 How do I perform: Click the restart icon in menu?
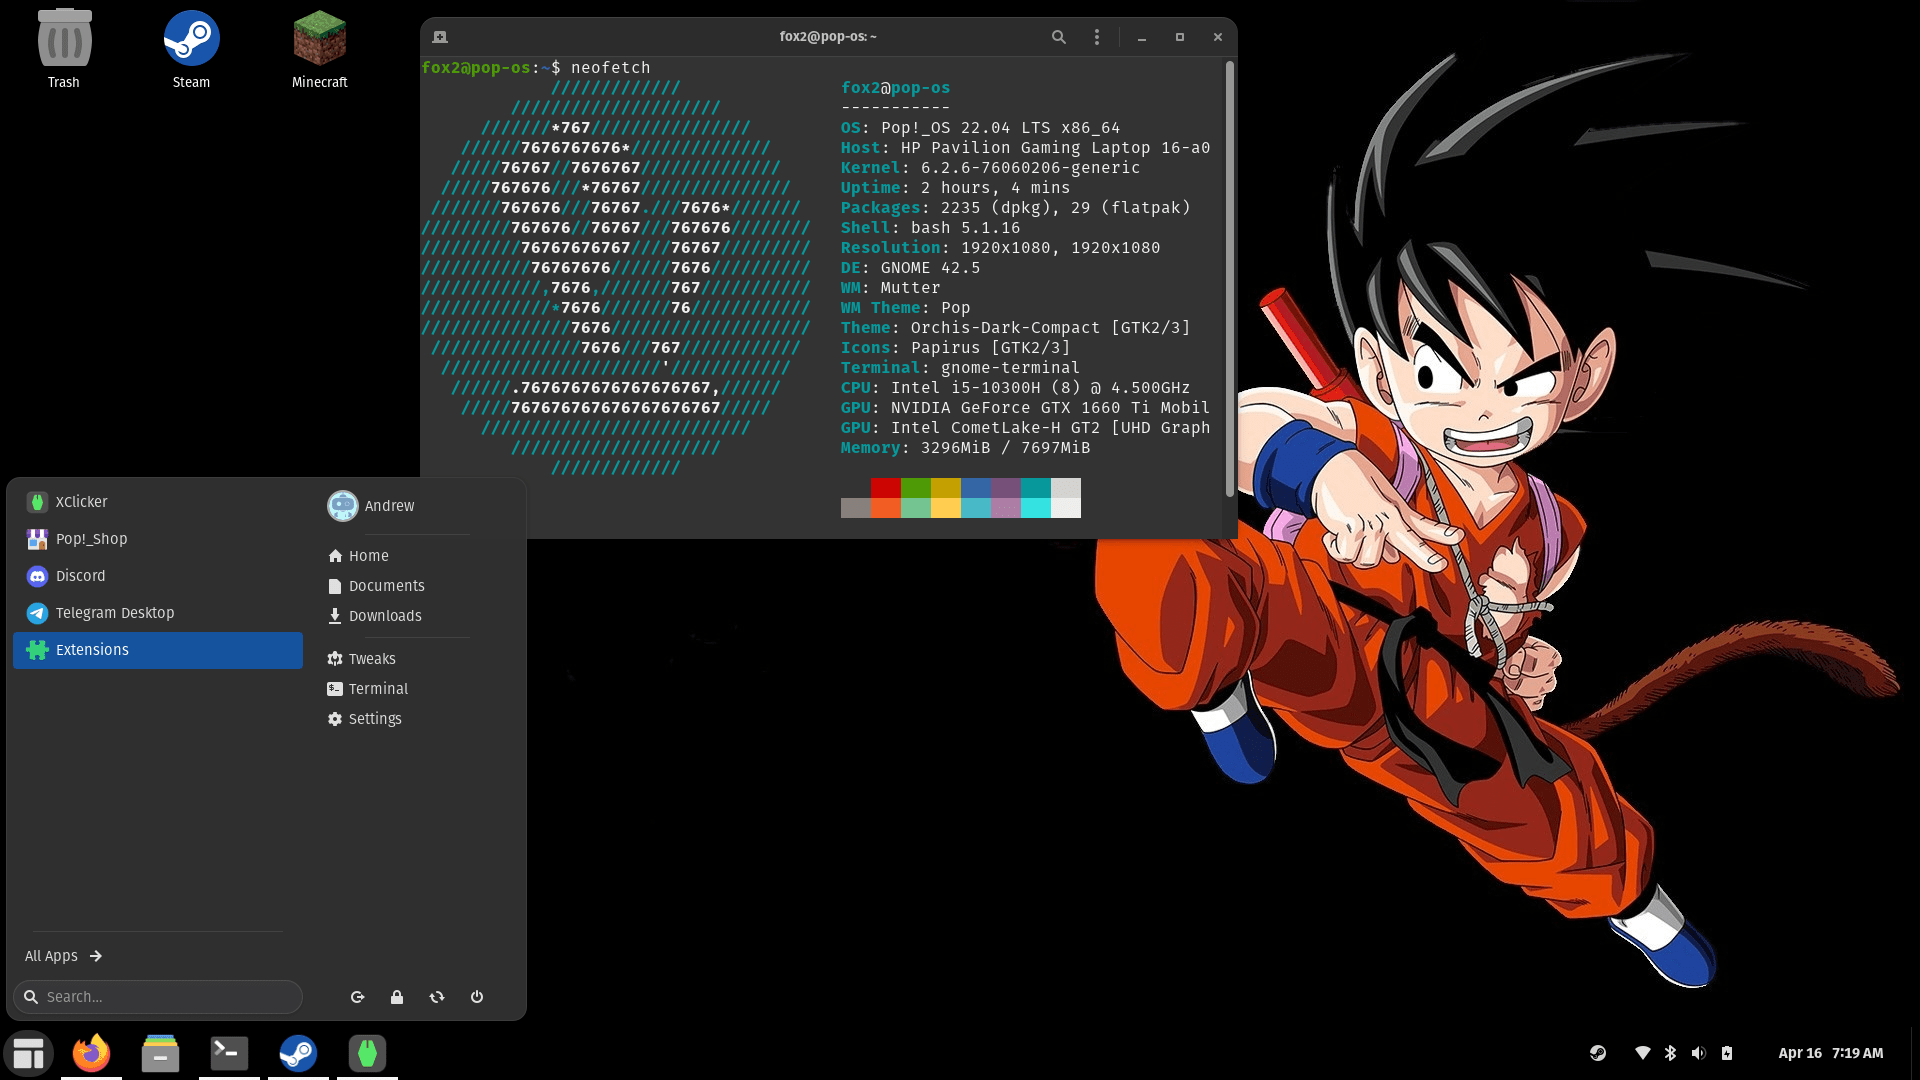click(437, 997)
